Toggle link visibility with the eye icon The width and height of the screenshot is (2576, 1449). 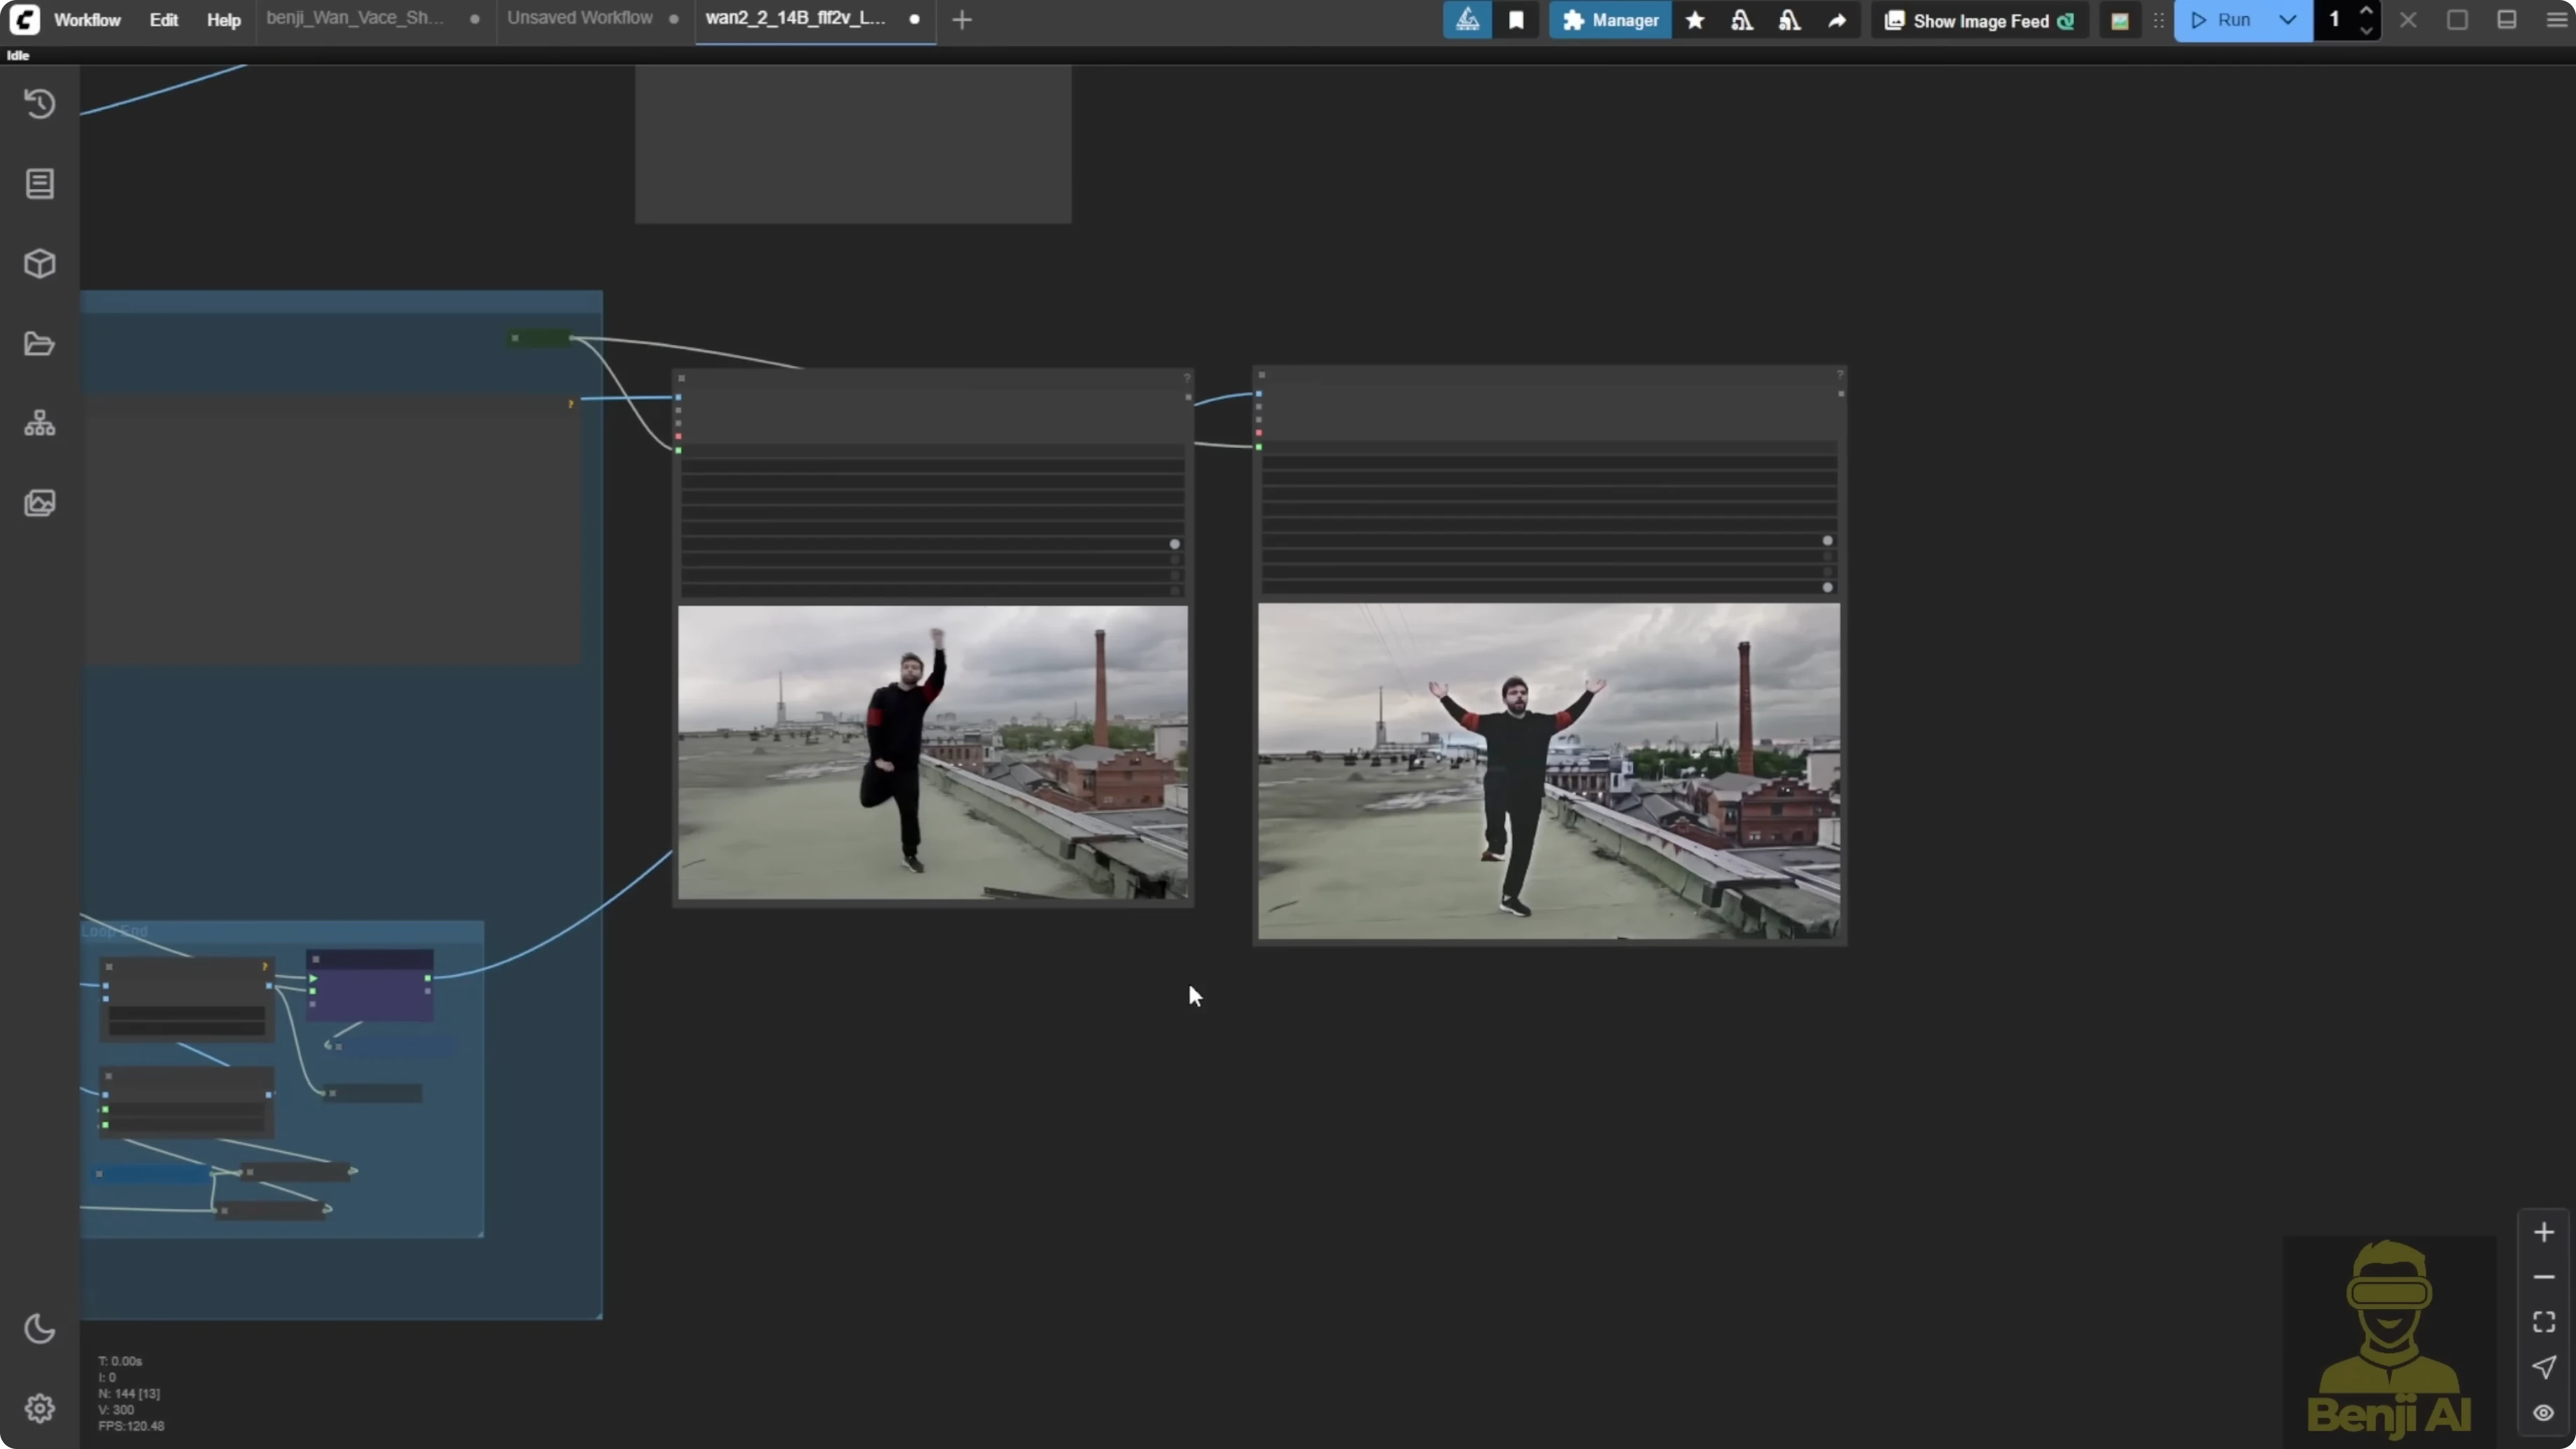(2544, 1414)
